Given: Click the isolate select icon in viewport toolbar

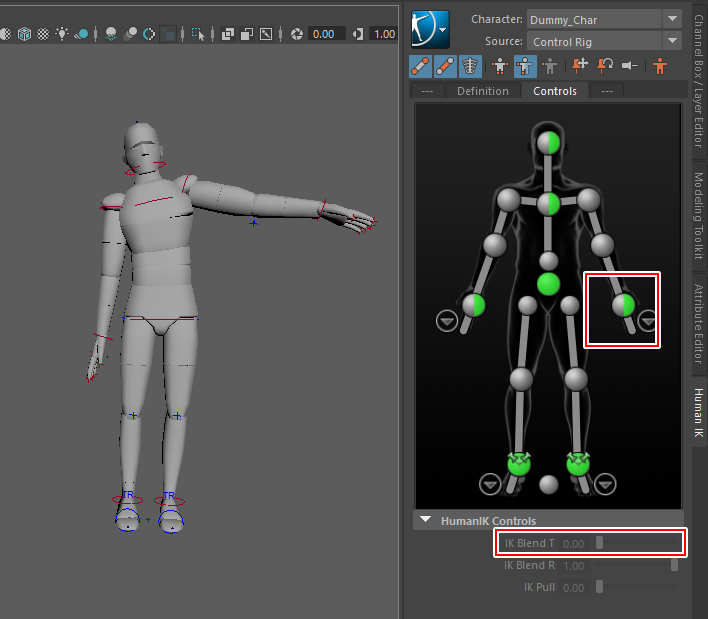Looking at the screenshot, I should tap(198, 33).
